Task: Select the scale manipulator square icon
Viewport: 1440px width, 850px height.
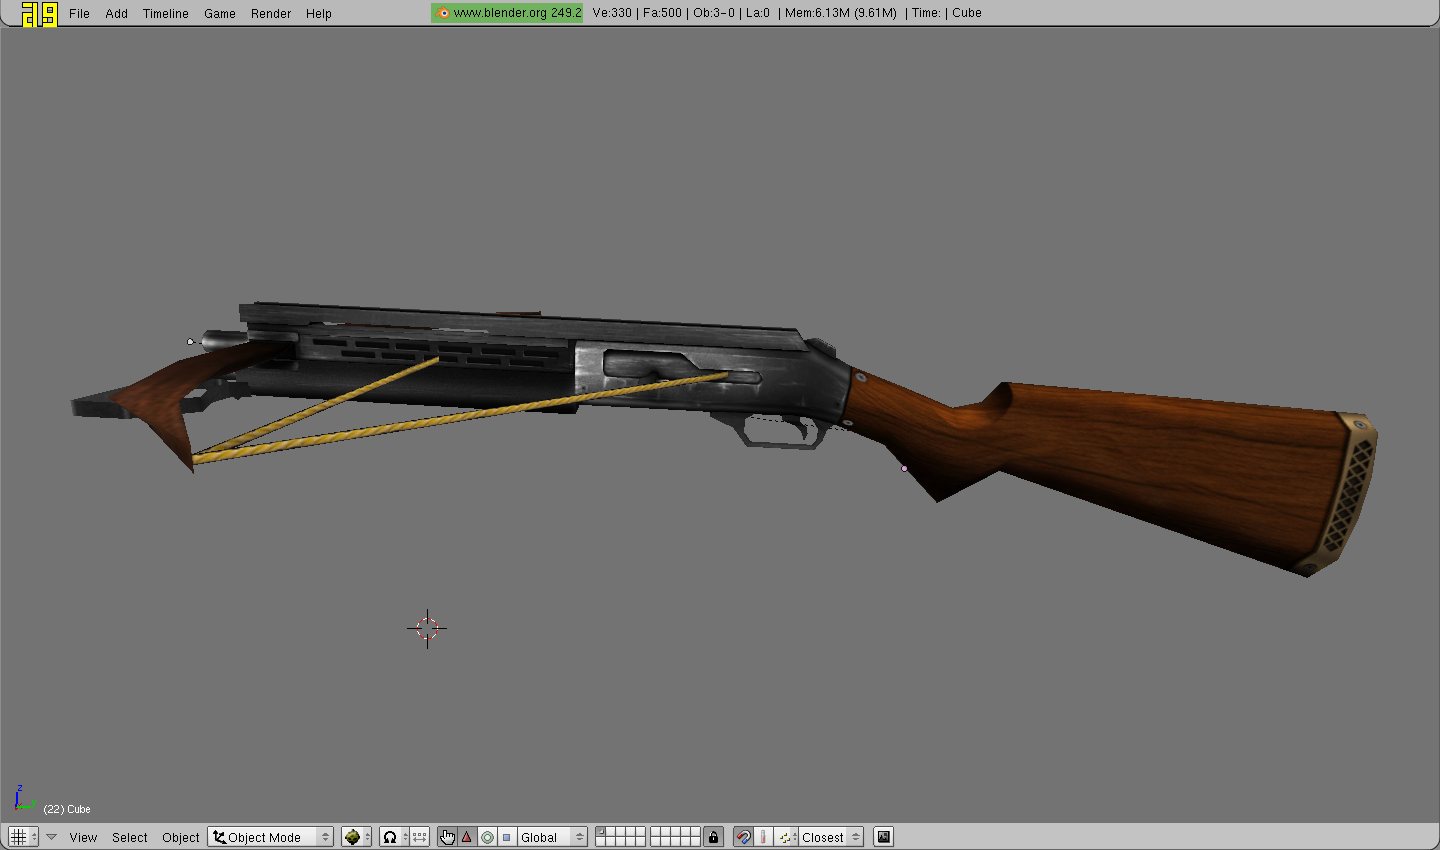Action: click(507, 837)
